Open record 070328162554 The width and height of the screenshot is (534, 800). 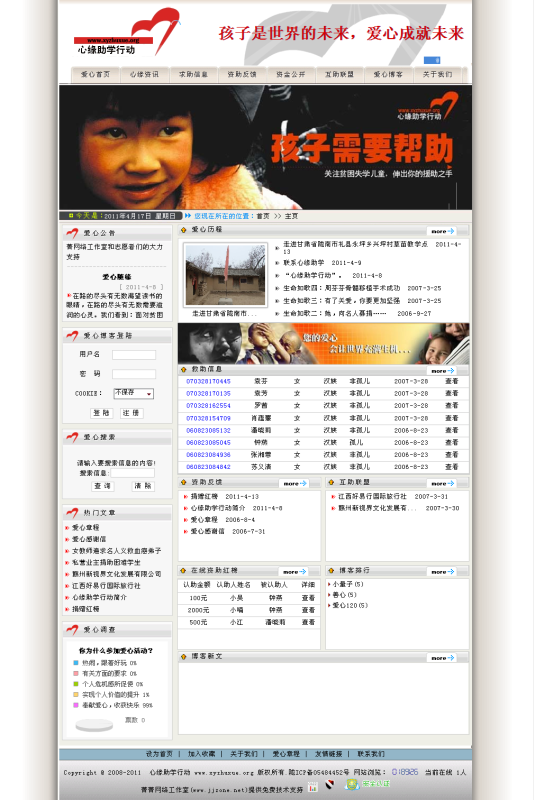tap(208, 406)
